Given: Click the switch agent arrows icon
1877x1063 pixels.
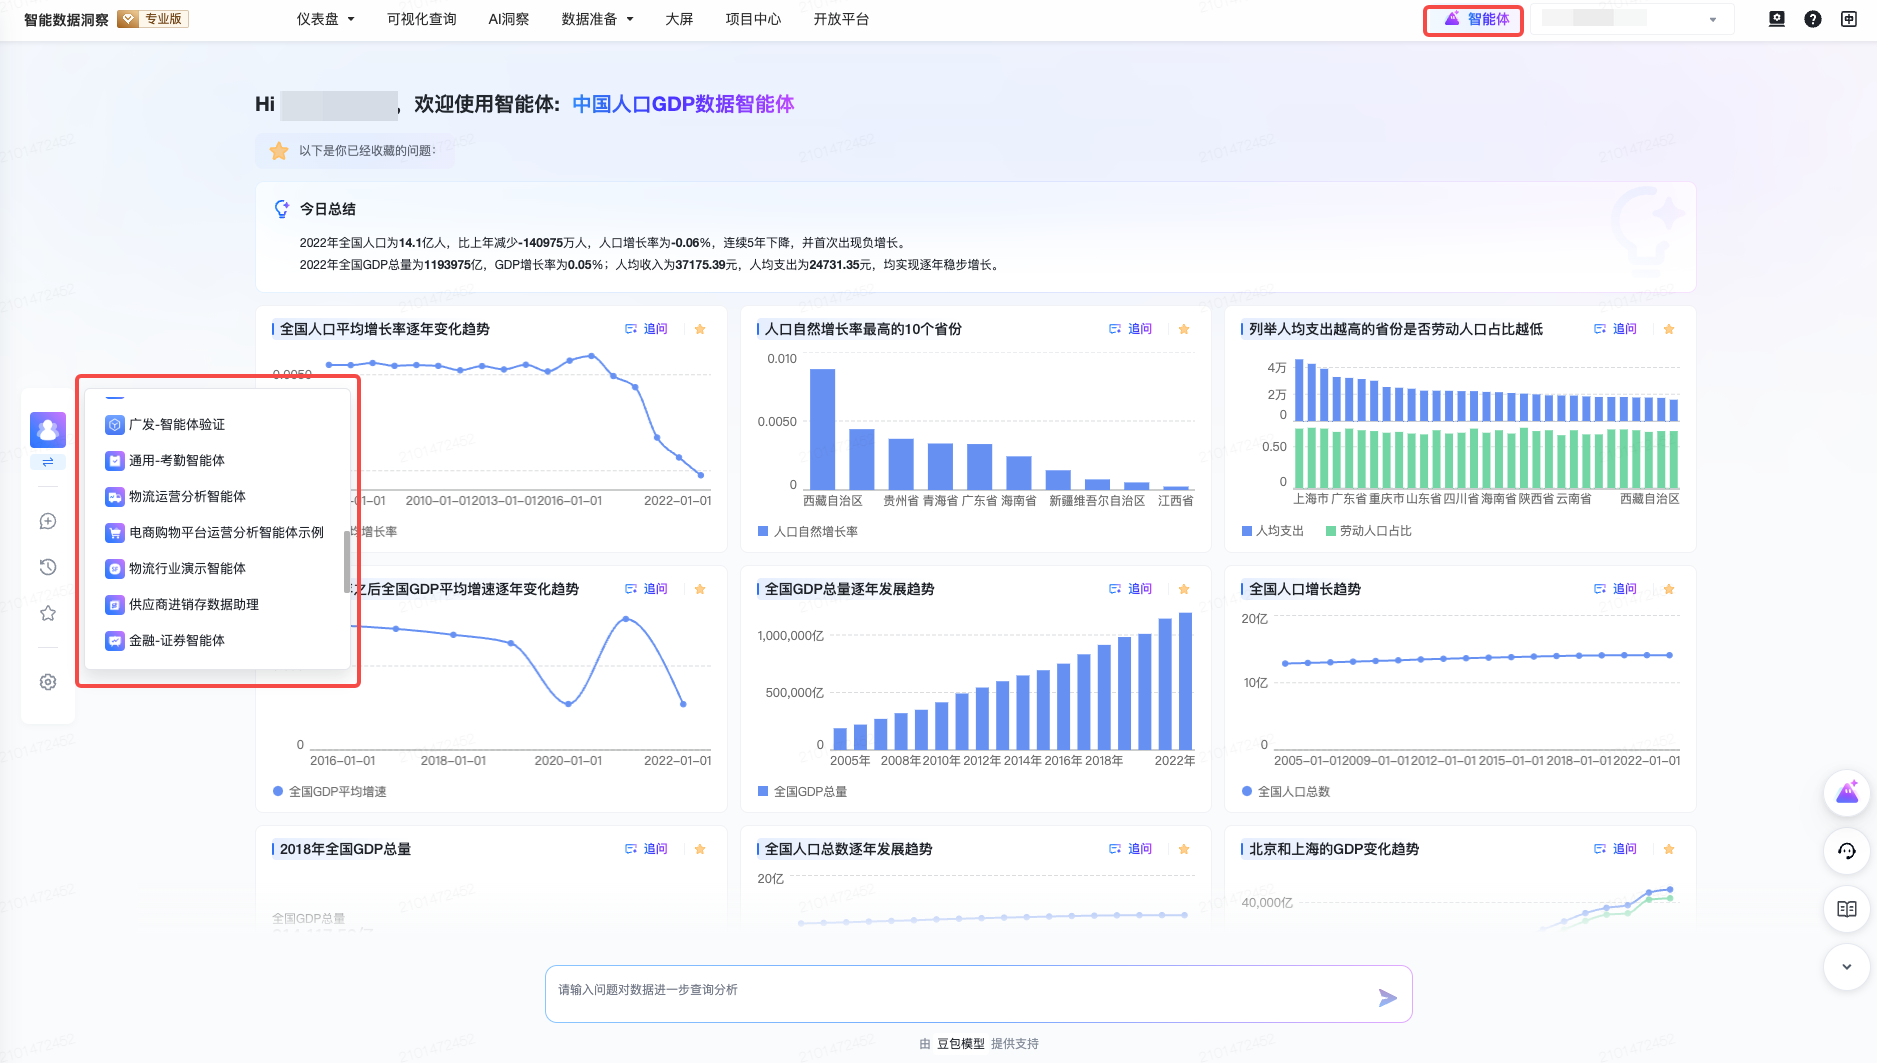Looking at the screenshot, I should click(48, 462).
